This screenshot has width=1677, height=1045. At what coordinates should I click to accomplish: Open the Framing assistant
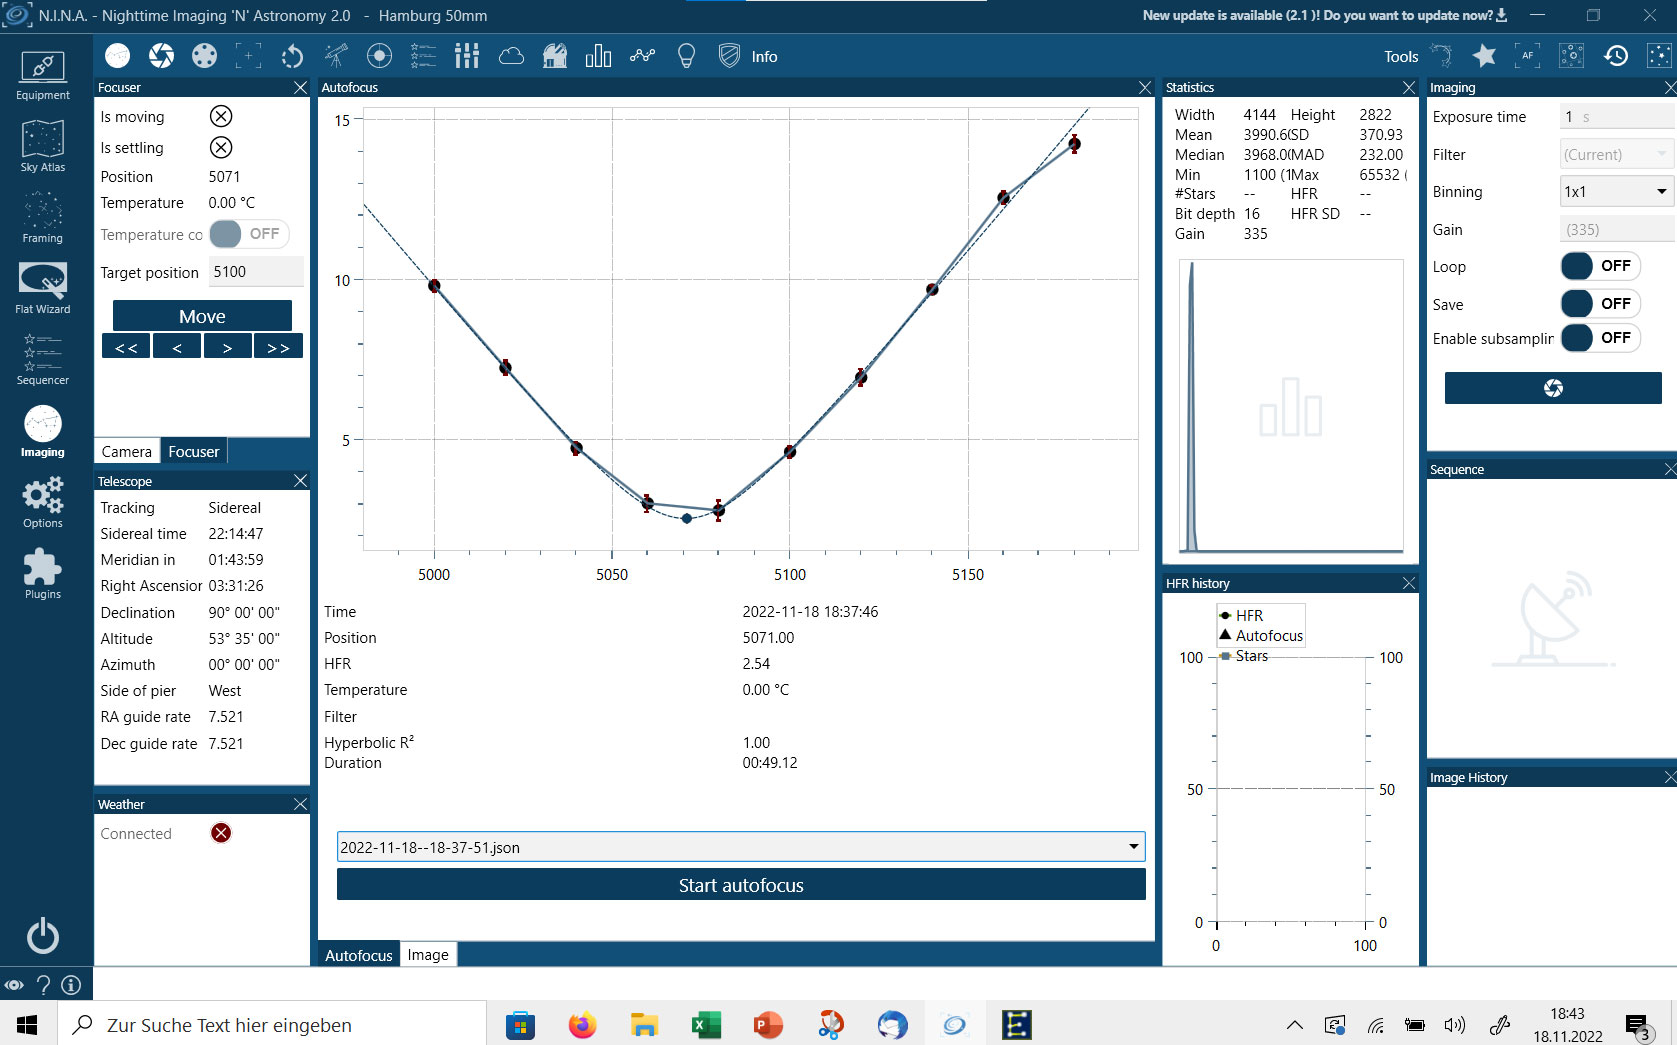click(x=42, y=218)
